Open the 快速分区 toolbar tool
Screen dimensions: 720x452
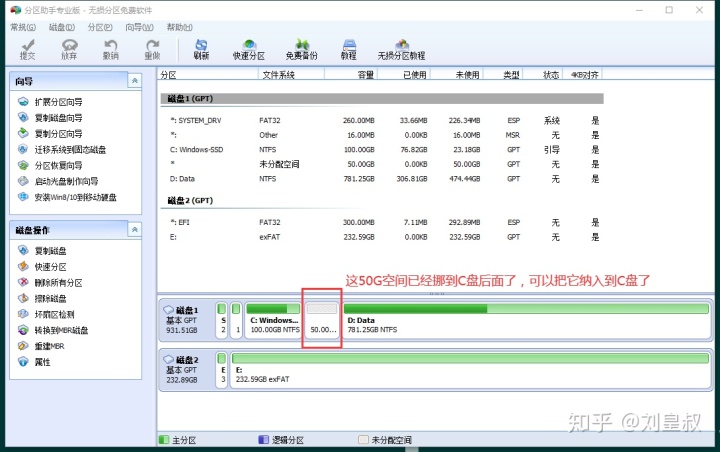point(249,49)
